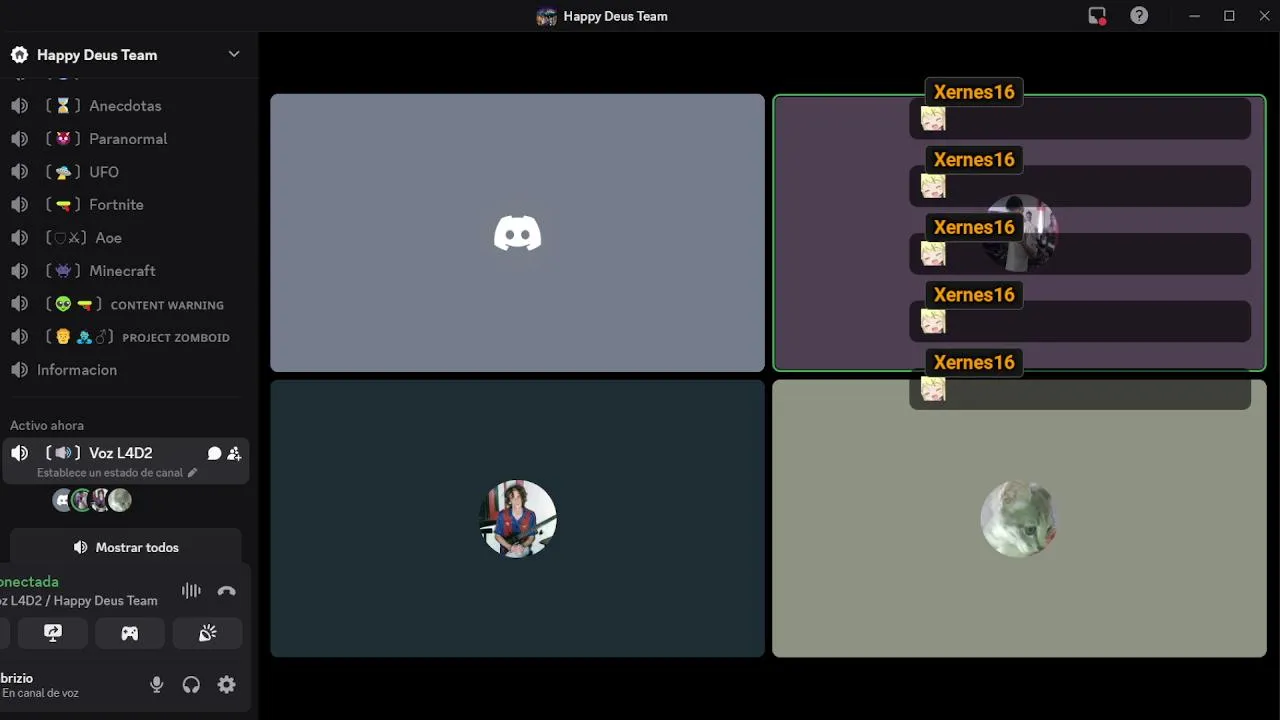Click the speaker icon beside Fortnite
The image size is (1280, 720).
click(19, 205)
